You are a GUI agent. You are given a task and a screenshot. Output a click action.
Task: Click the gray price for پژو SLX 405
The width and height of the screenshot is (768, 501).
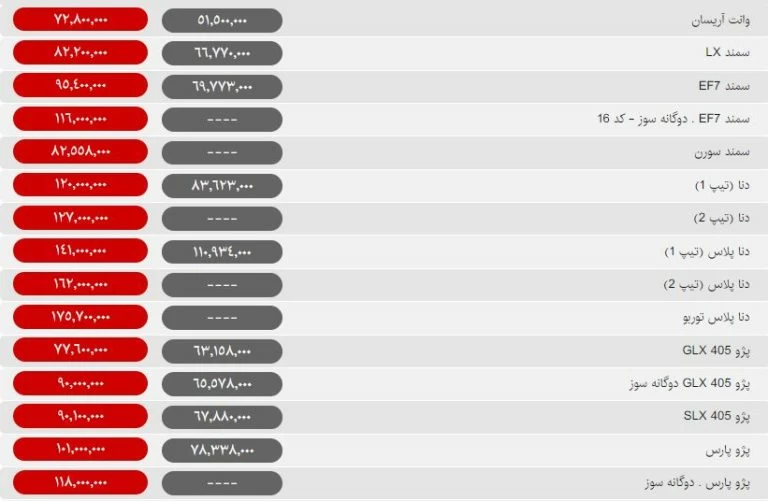click(221, 416)
